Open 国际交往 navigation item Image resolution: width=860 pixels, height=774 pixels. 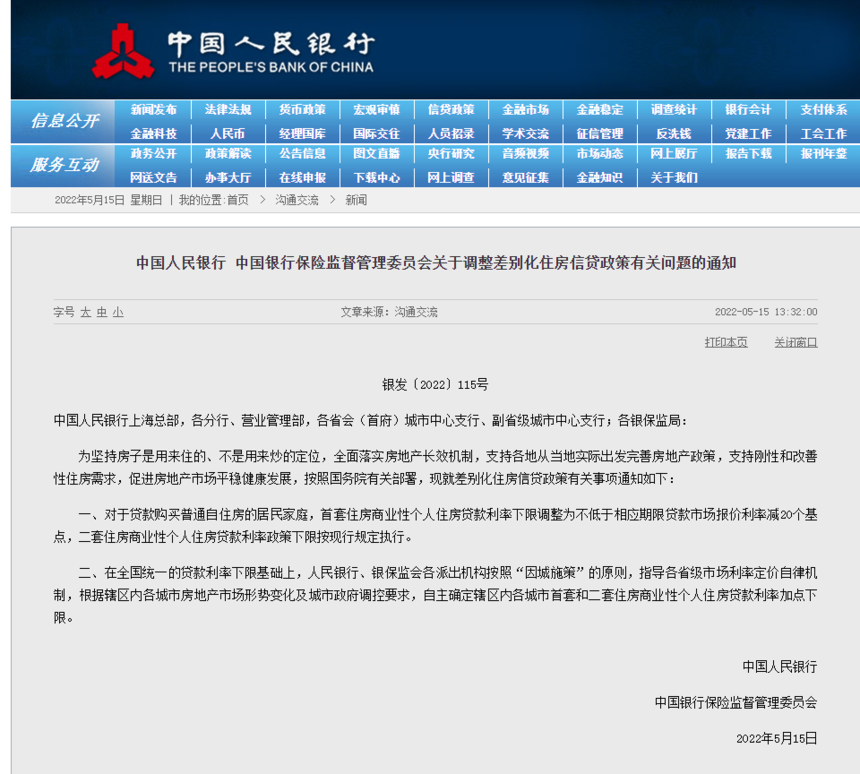[377, 134]
